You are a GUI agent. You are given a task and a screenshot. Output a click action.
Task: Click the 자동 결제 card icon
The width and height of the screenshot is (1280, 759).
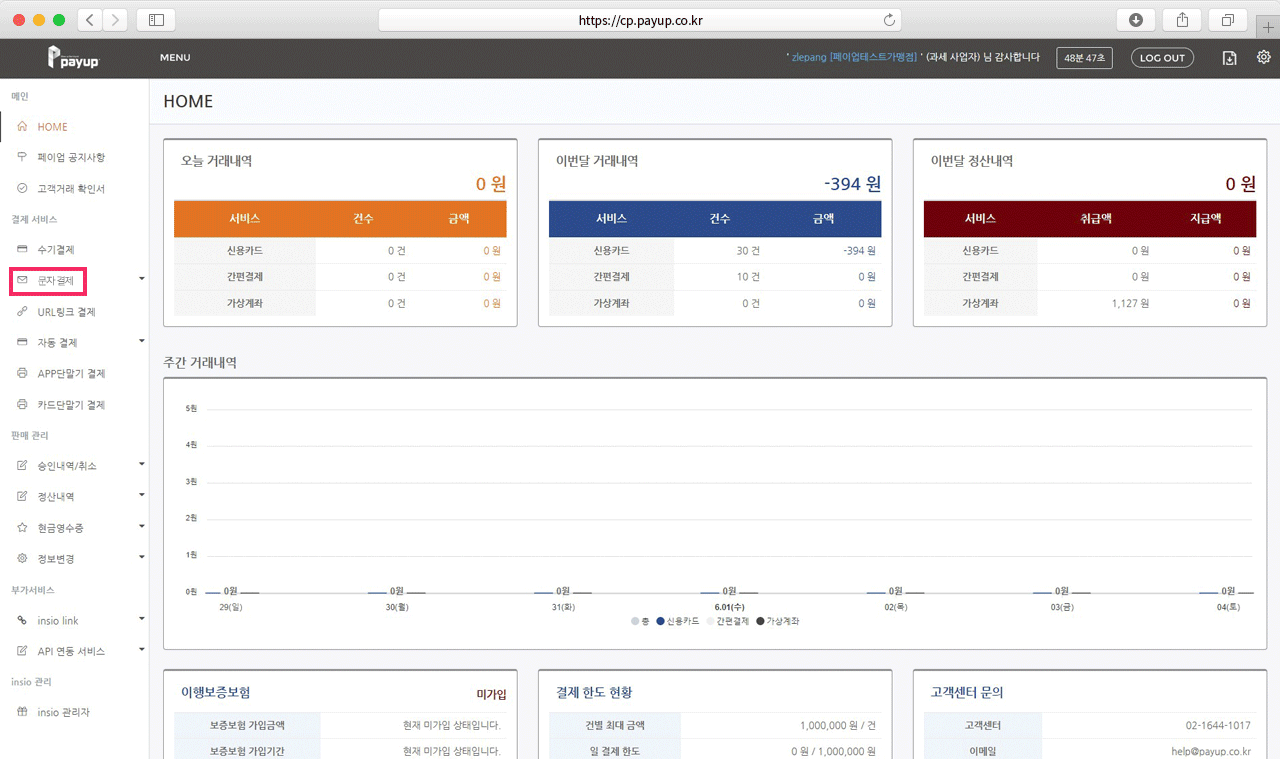point(22,342)
